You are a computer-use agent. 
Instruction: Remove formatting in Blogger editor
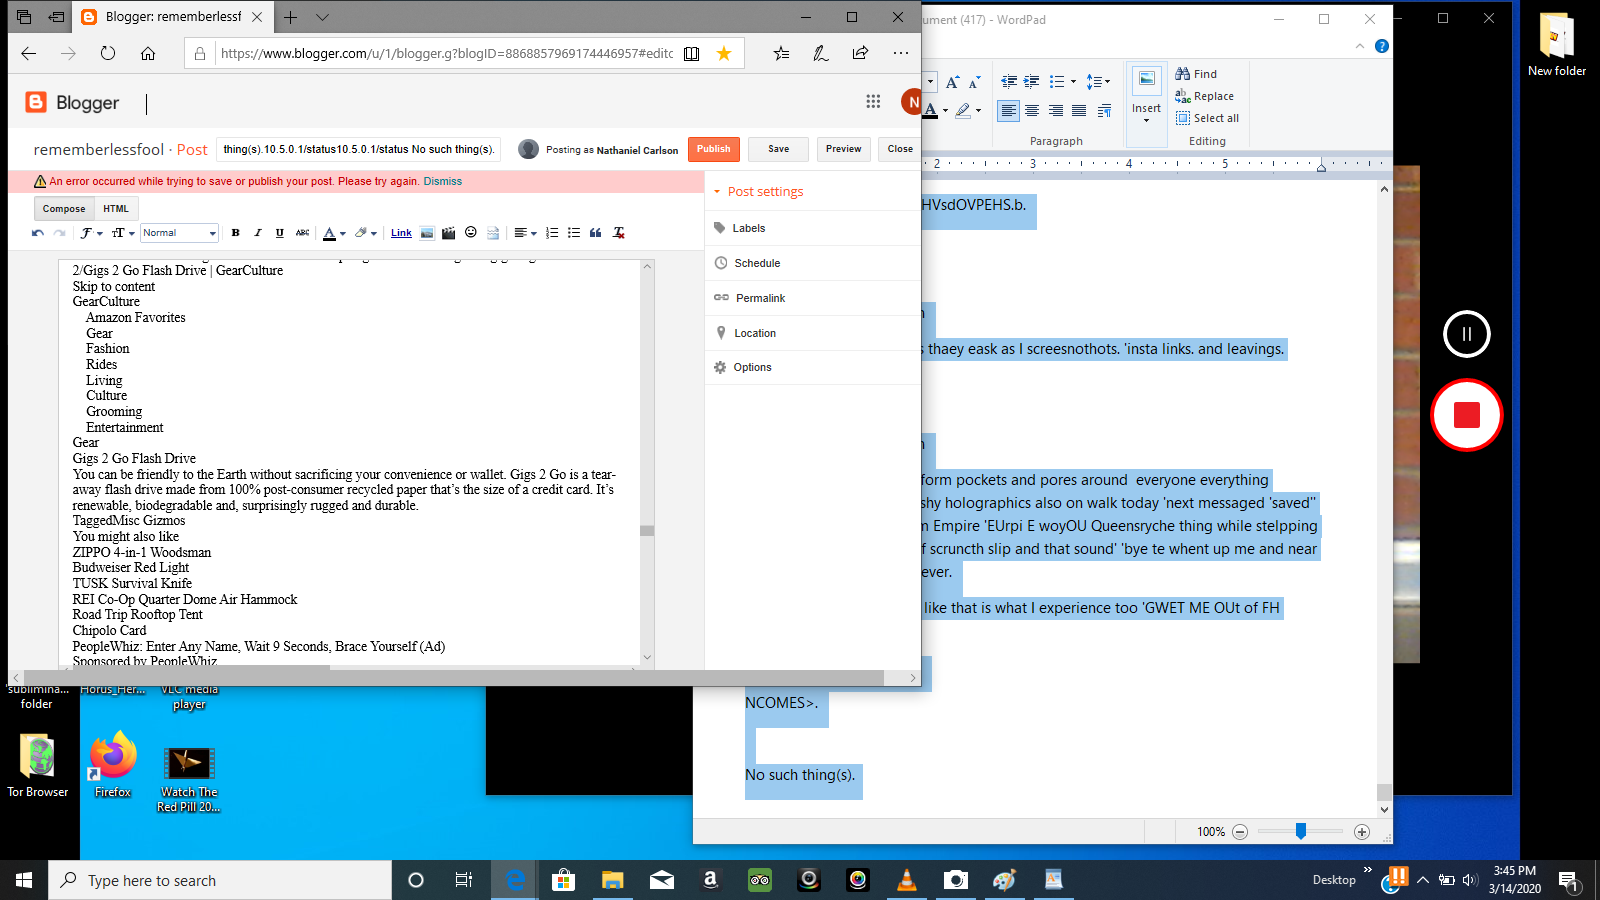619,233
